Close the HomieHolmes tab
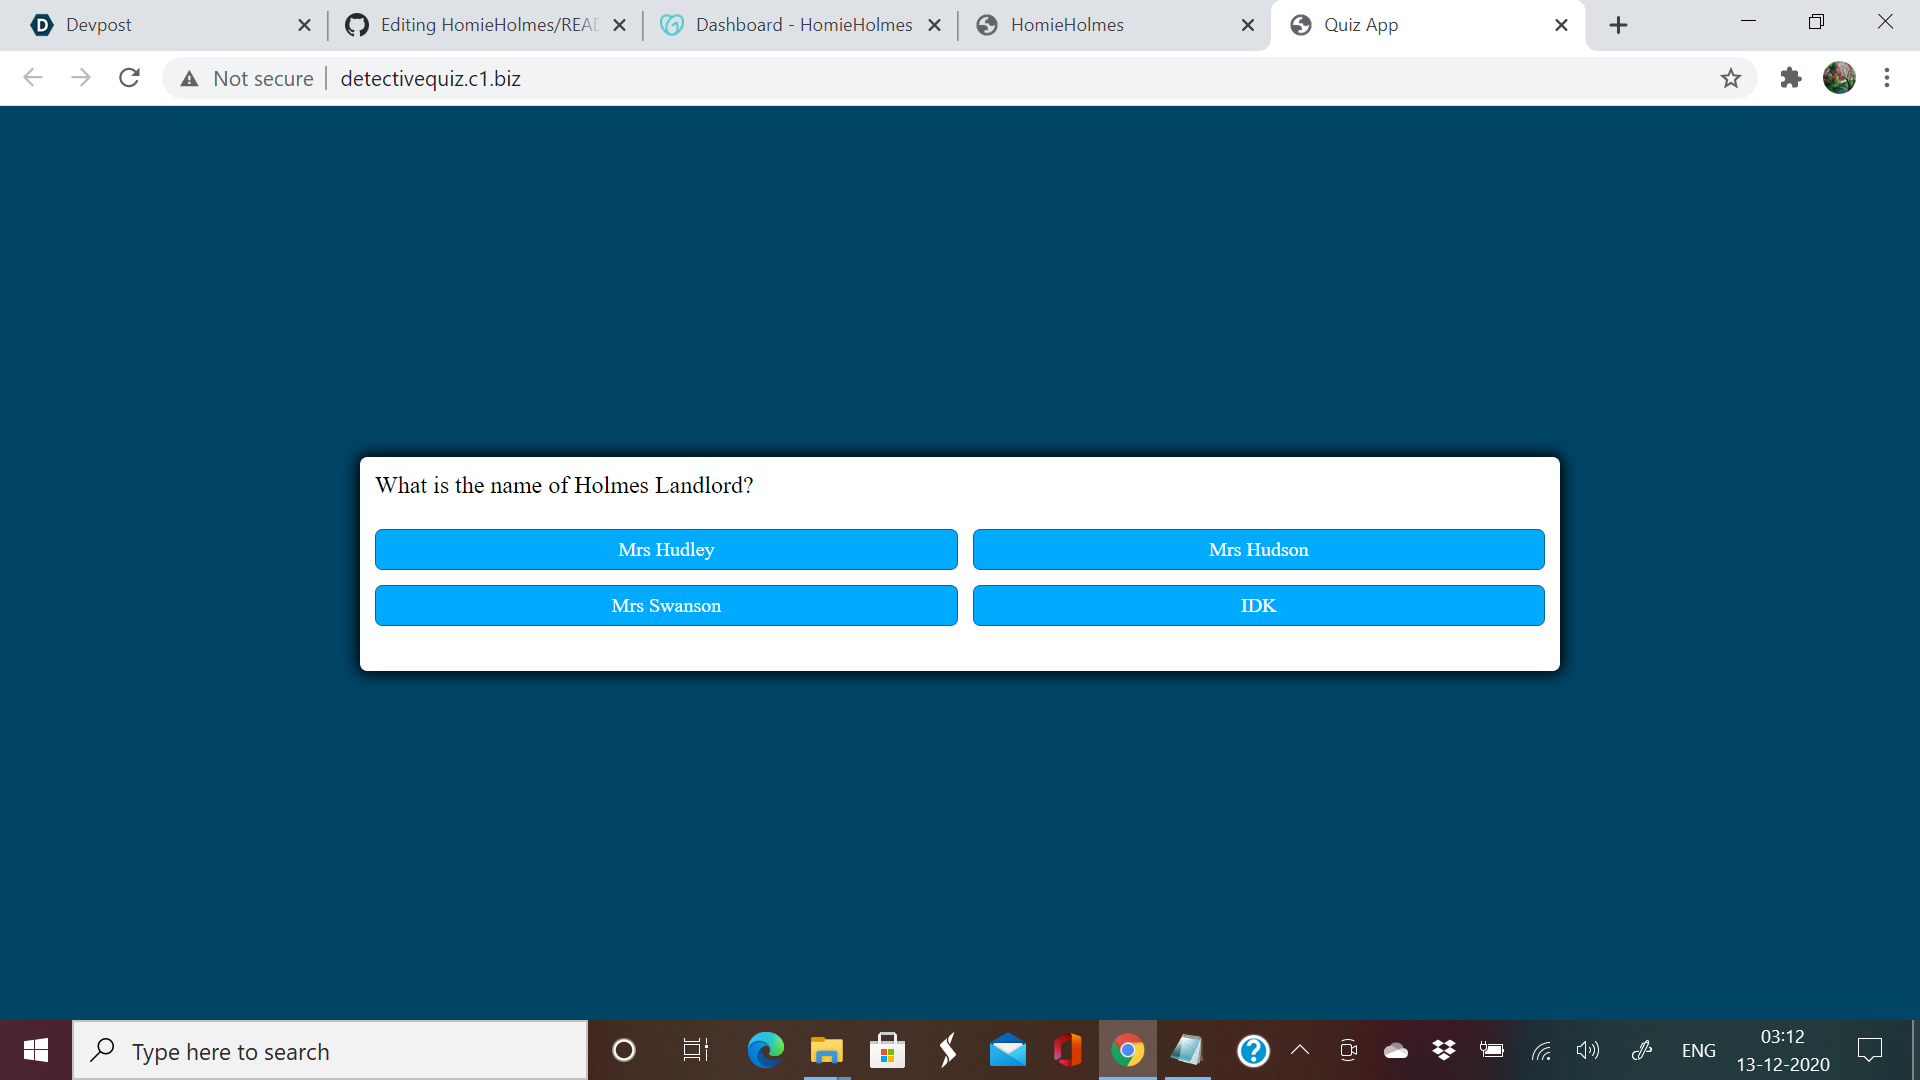 point(1247,25)
